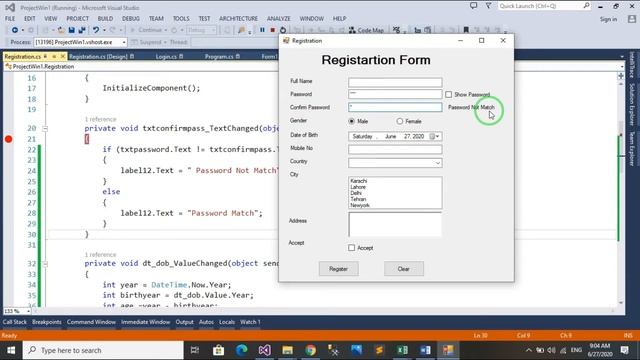Stop debugging with the red square icon
640x360 pixels.
273,30
